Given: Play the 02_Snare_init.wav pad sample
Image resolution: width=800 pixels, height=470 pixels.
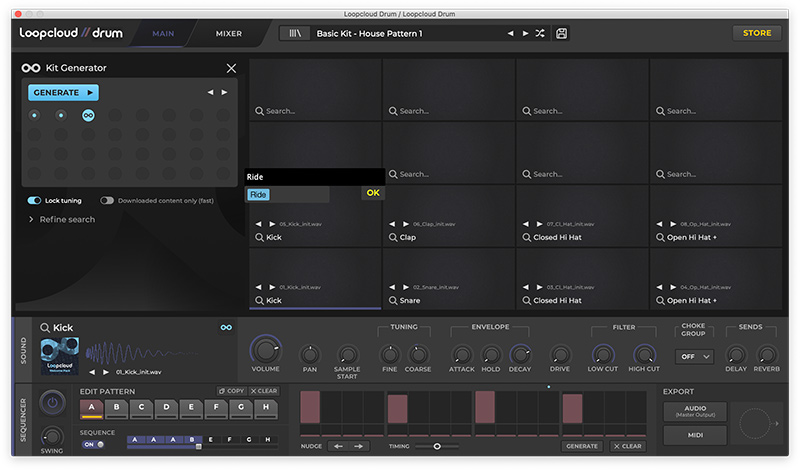Looking at the screenshot, I should click(x=406, y=287).
